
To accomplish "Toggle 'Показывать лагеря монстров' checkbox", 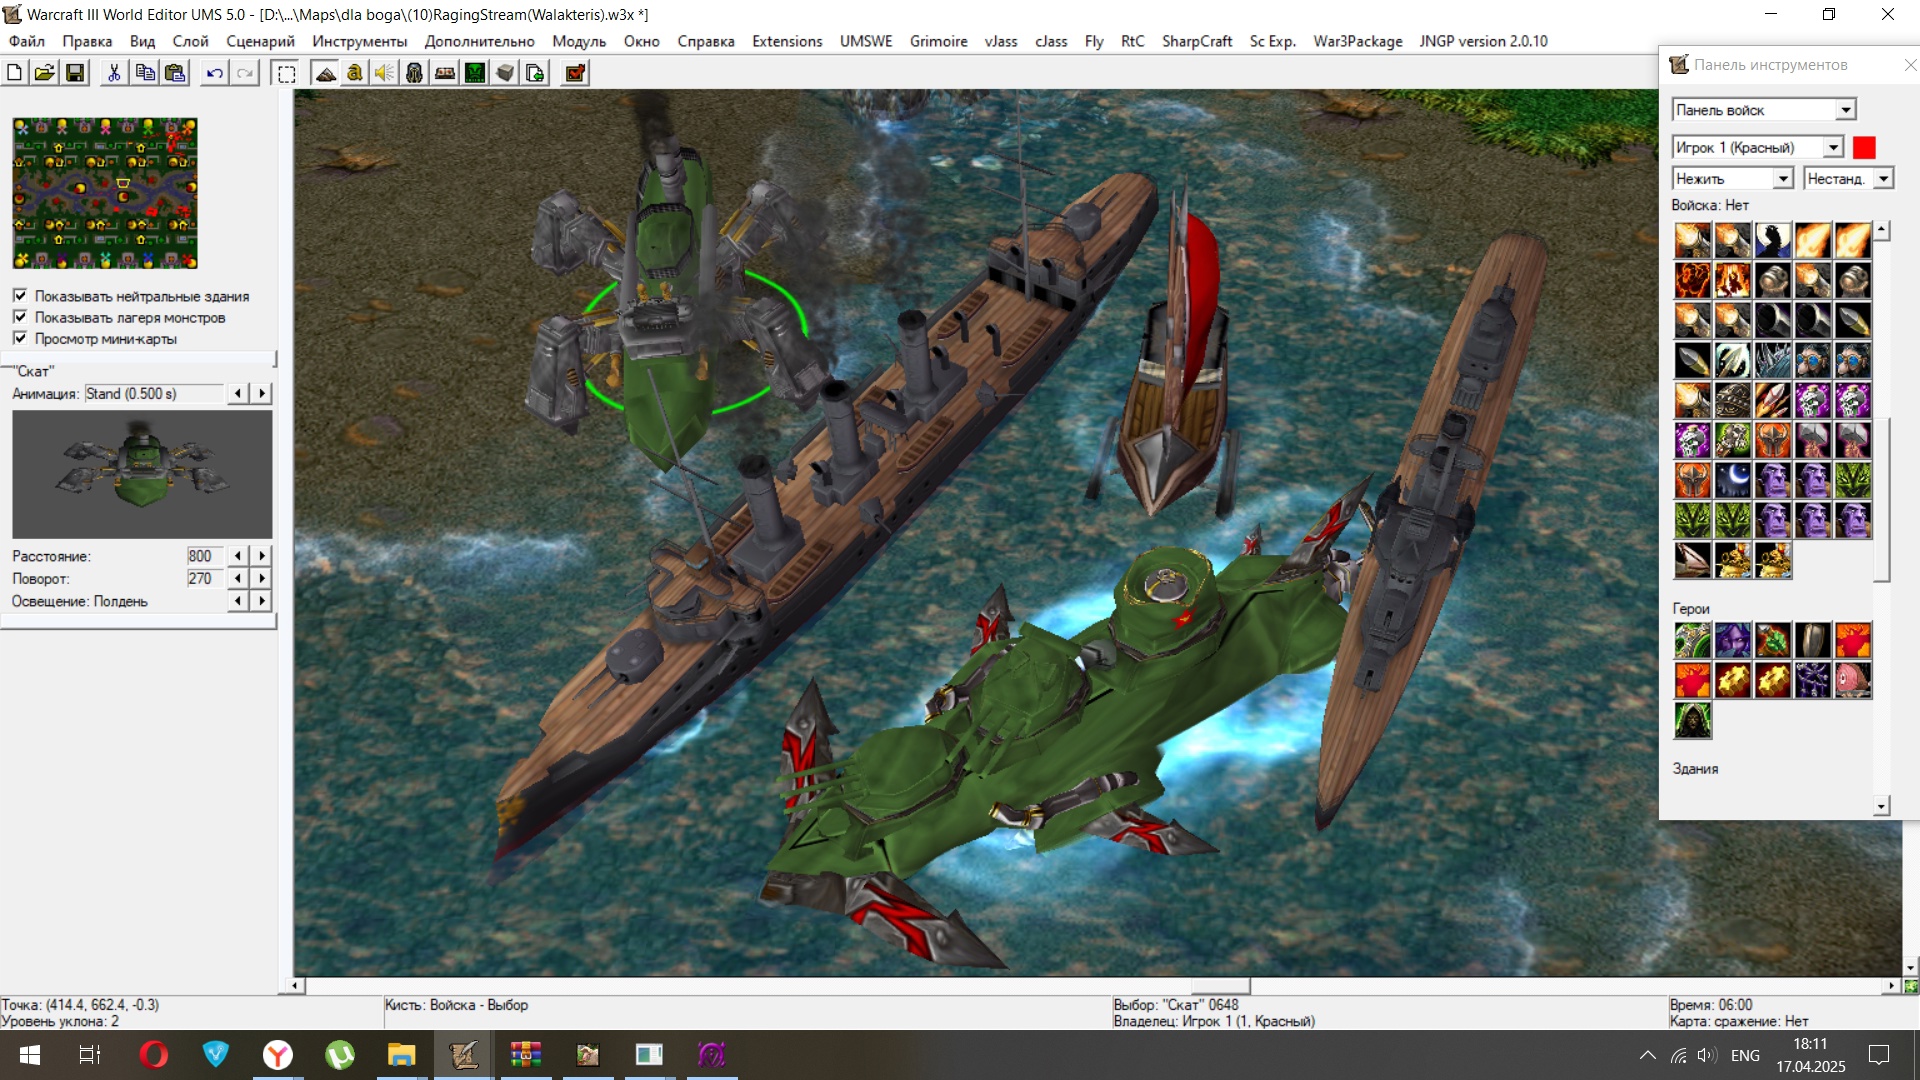I will pyautogui.click(x=20, y=317).
